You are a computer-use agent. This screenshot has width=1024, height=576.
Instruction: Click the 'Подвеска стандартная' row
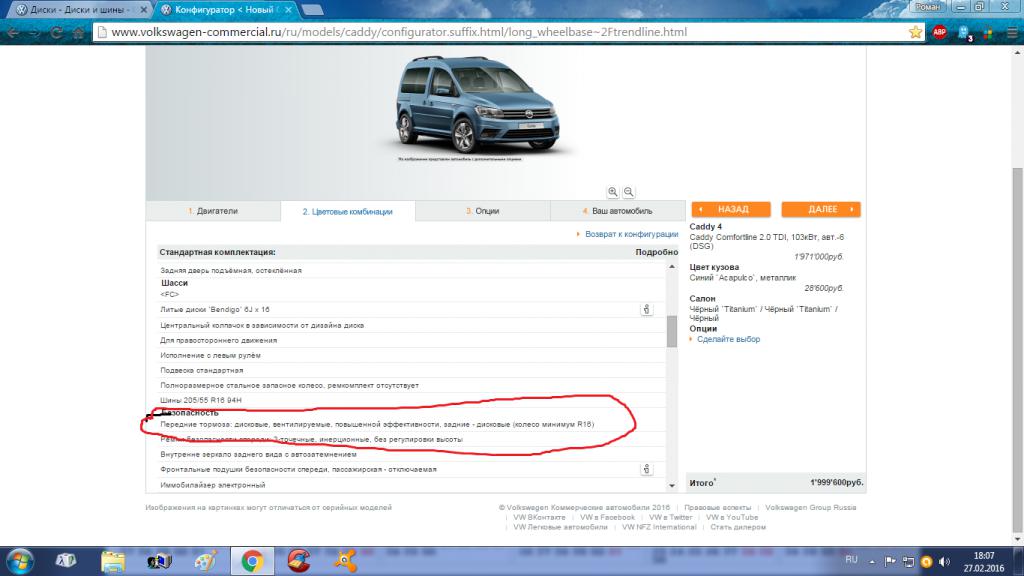point(411,370)
